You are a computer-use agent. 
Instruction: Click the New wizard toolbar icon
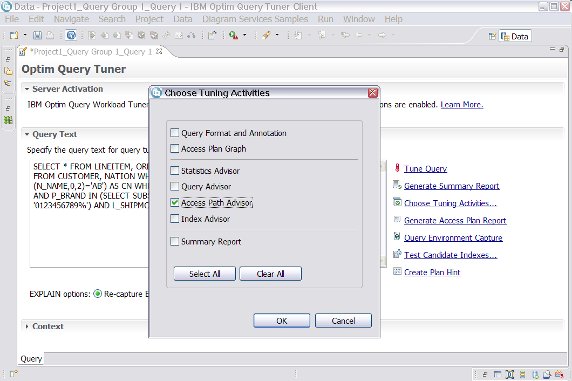point(14,35)
